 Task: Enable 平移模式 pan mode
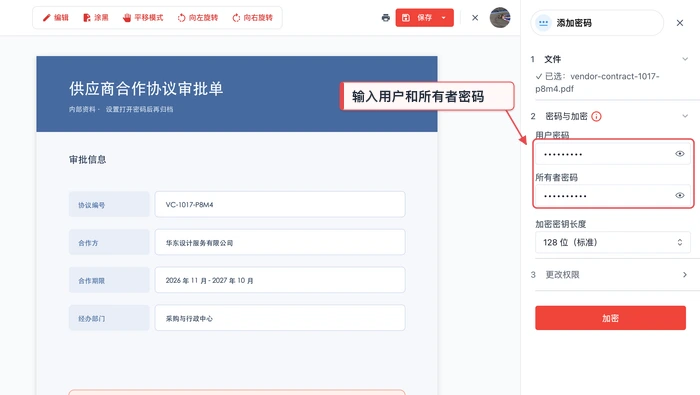coord(143,18)
